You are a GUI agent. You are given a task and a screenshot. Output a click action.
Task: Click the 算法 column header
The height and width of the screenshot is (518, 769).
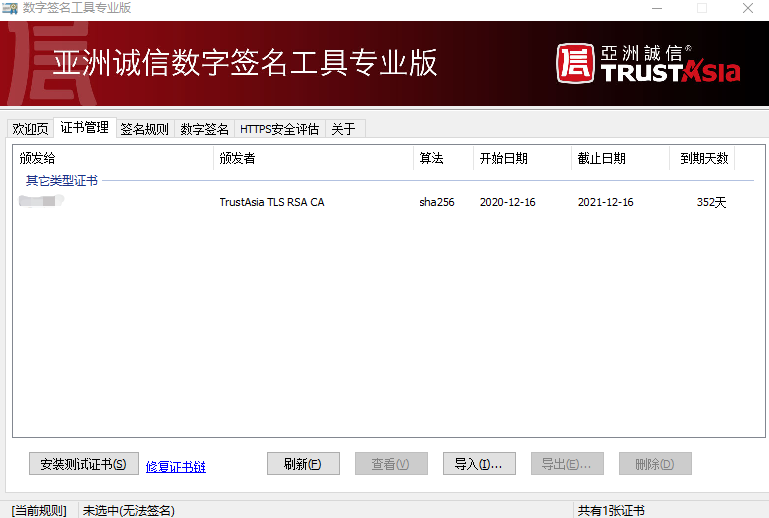pos(444,158)
